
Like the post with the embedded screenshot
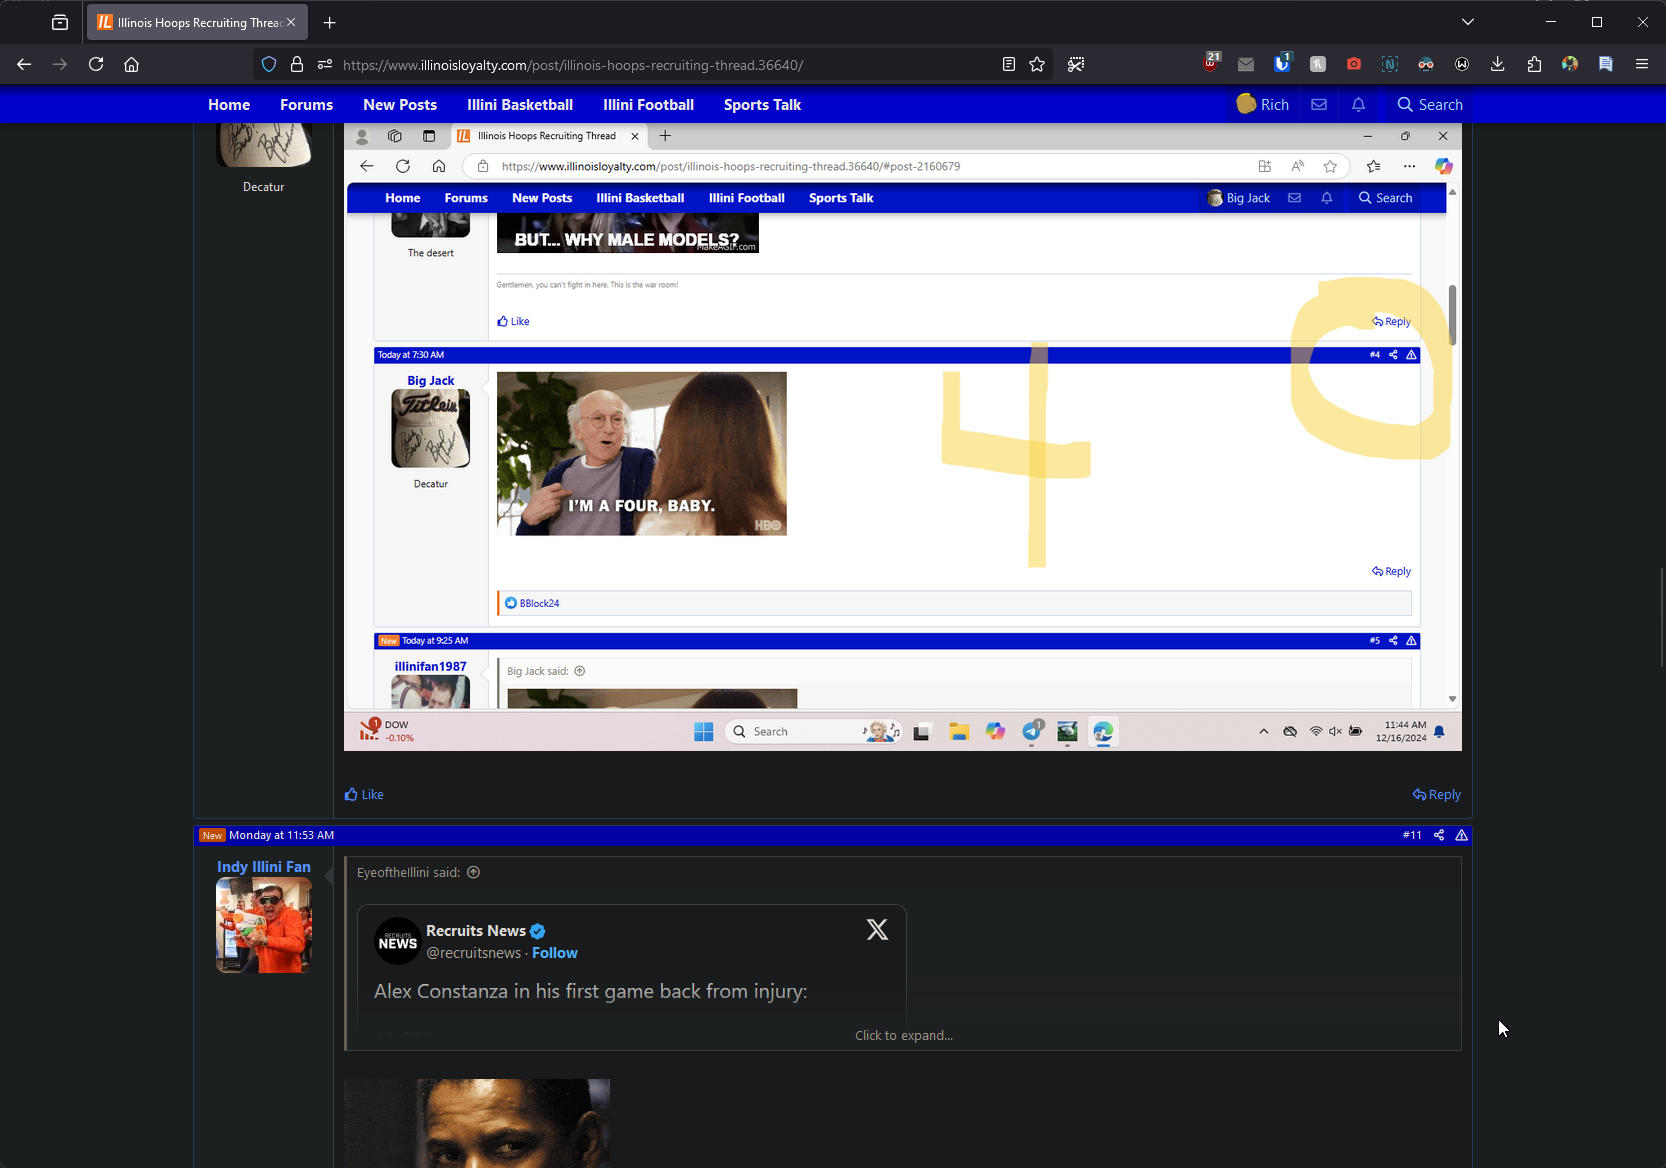point(364,794)
